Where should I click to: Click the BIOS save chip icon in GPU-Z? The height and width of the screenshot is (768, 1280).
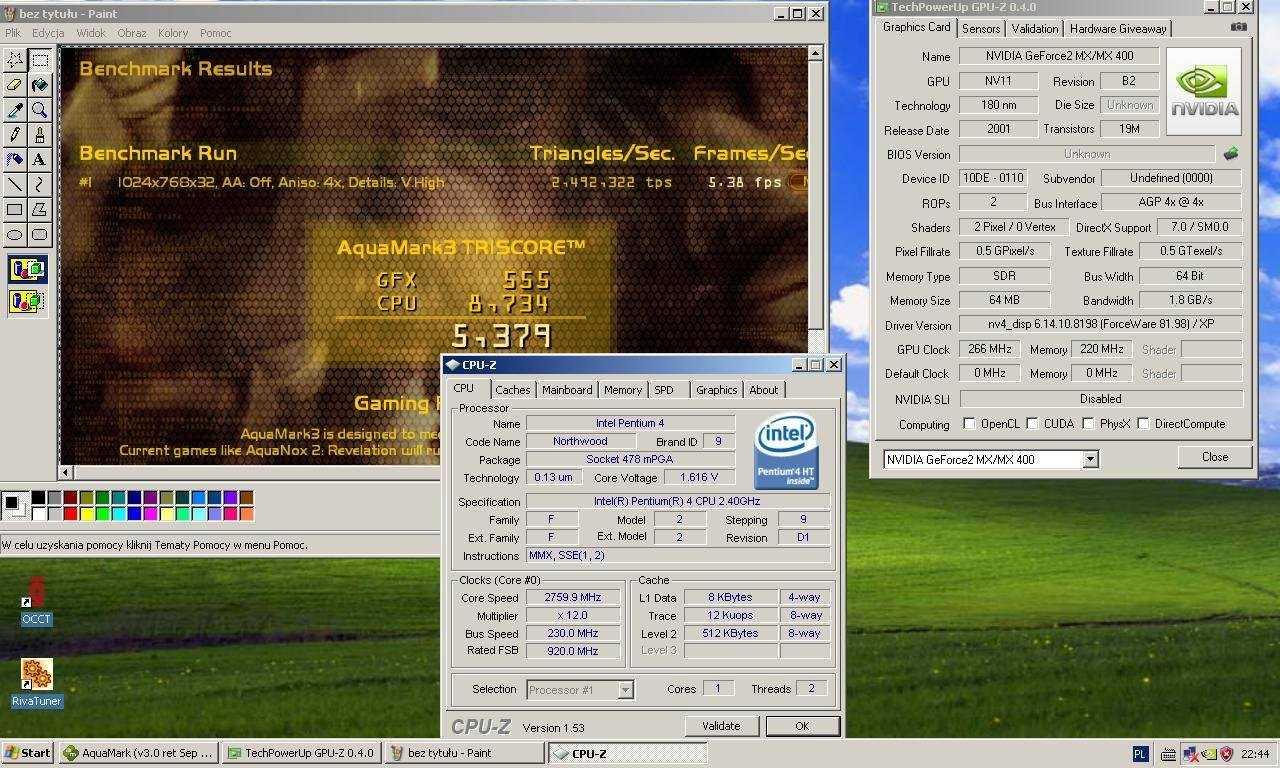click(x=1230, y=154)
